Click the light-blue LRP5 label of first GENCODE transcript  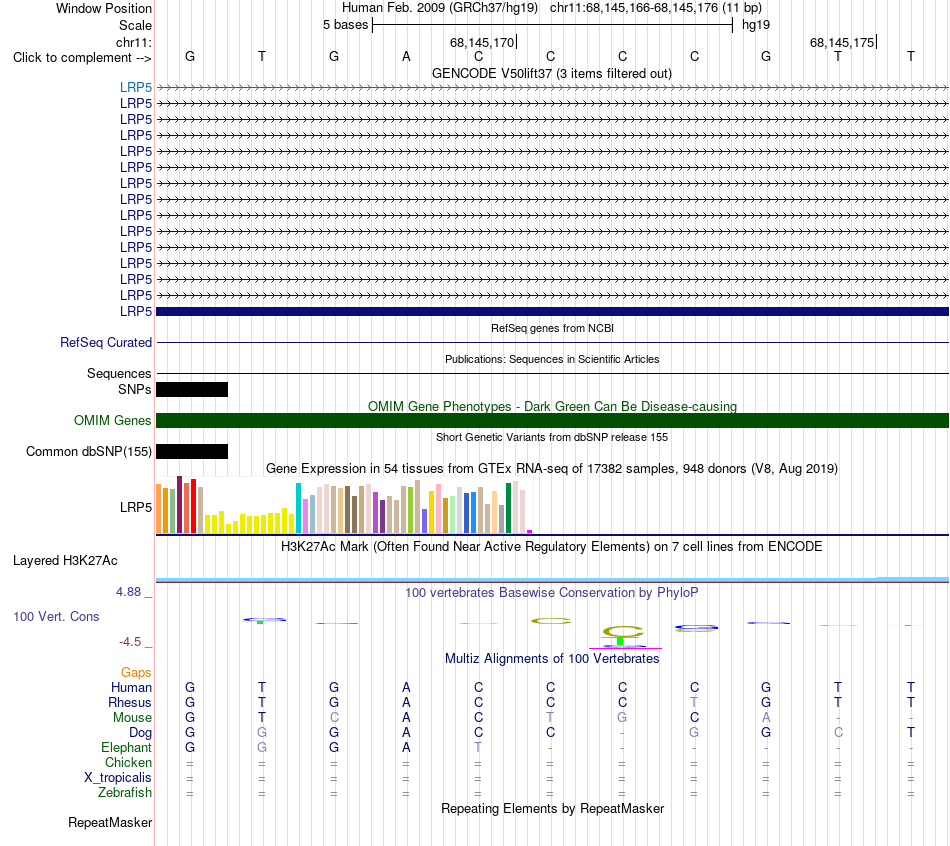[x=136, y=87]
